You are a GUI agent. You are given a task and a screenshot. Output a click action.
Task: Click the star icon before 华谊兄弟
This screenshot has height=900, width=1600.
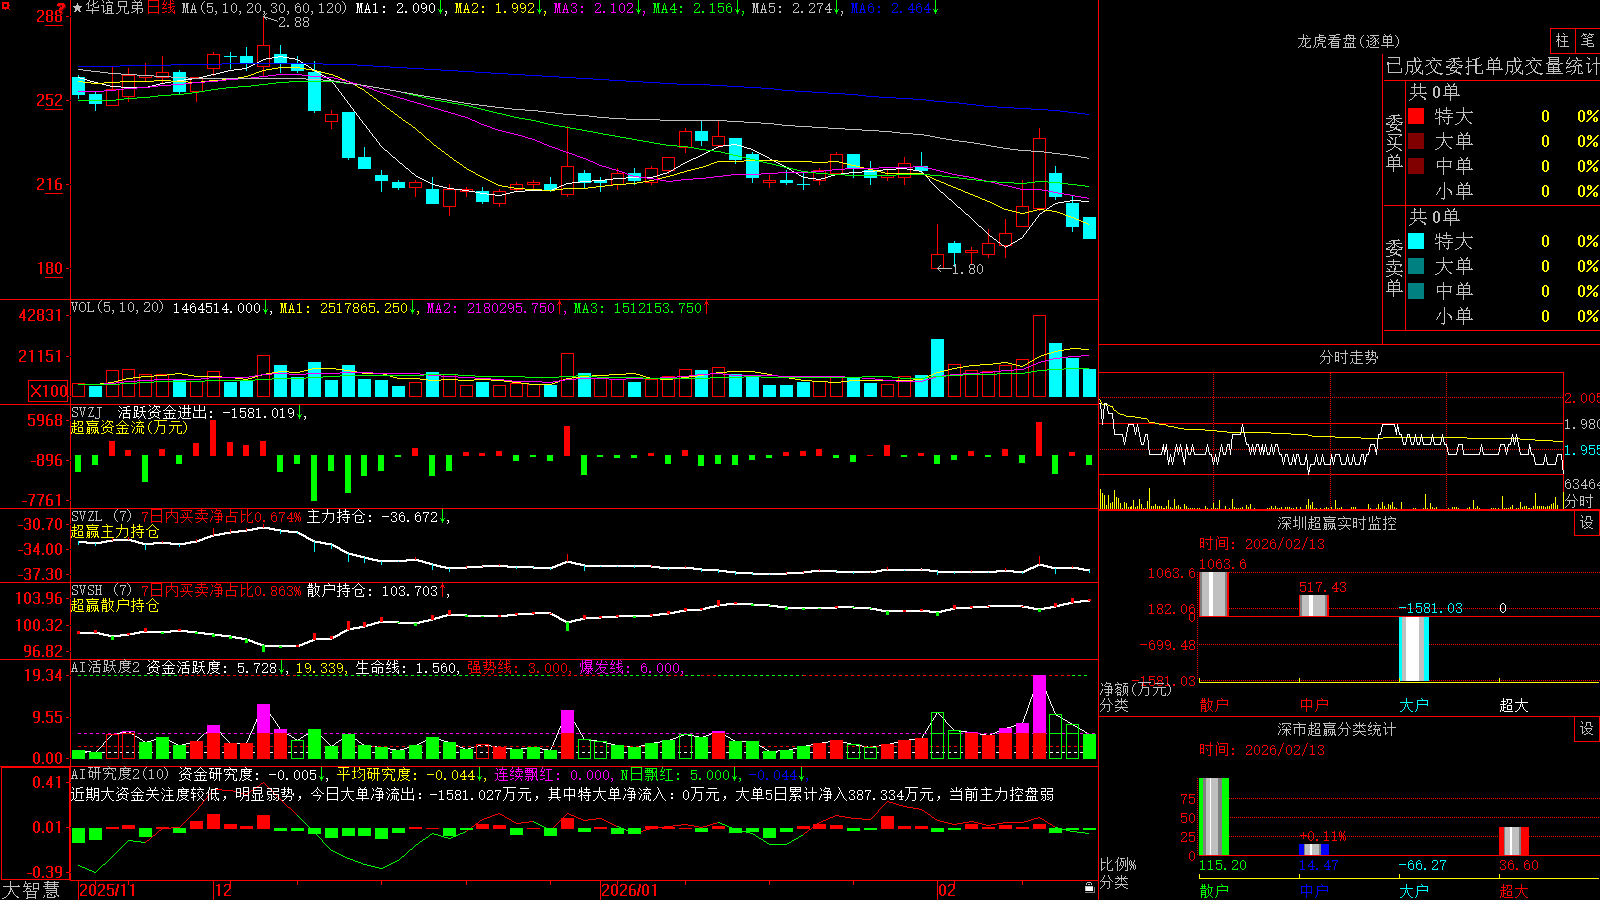(x=77, y=8)
